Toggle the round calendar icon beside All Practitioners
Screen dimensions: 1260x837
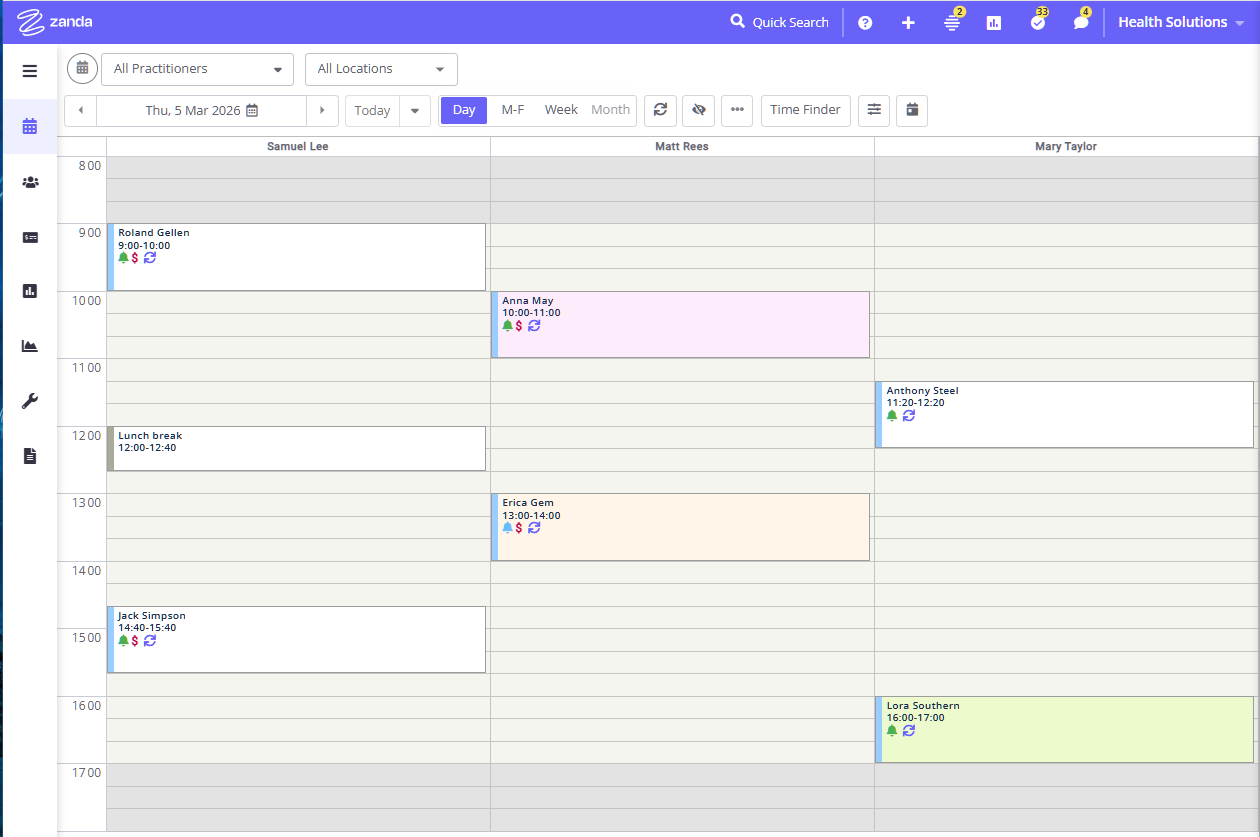pyautogui.click(x=82, y=69)
